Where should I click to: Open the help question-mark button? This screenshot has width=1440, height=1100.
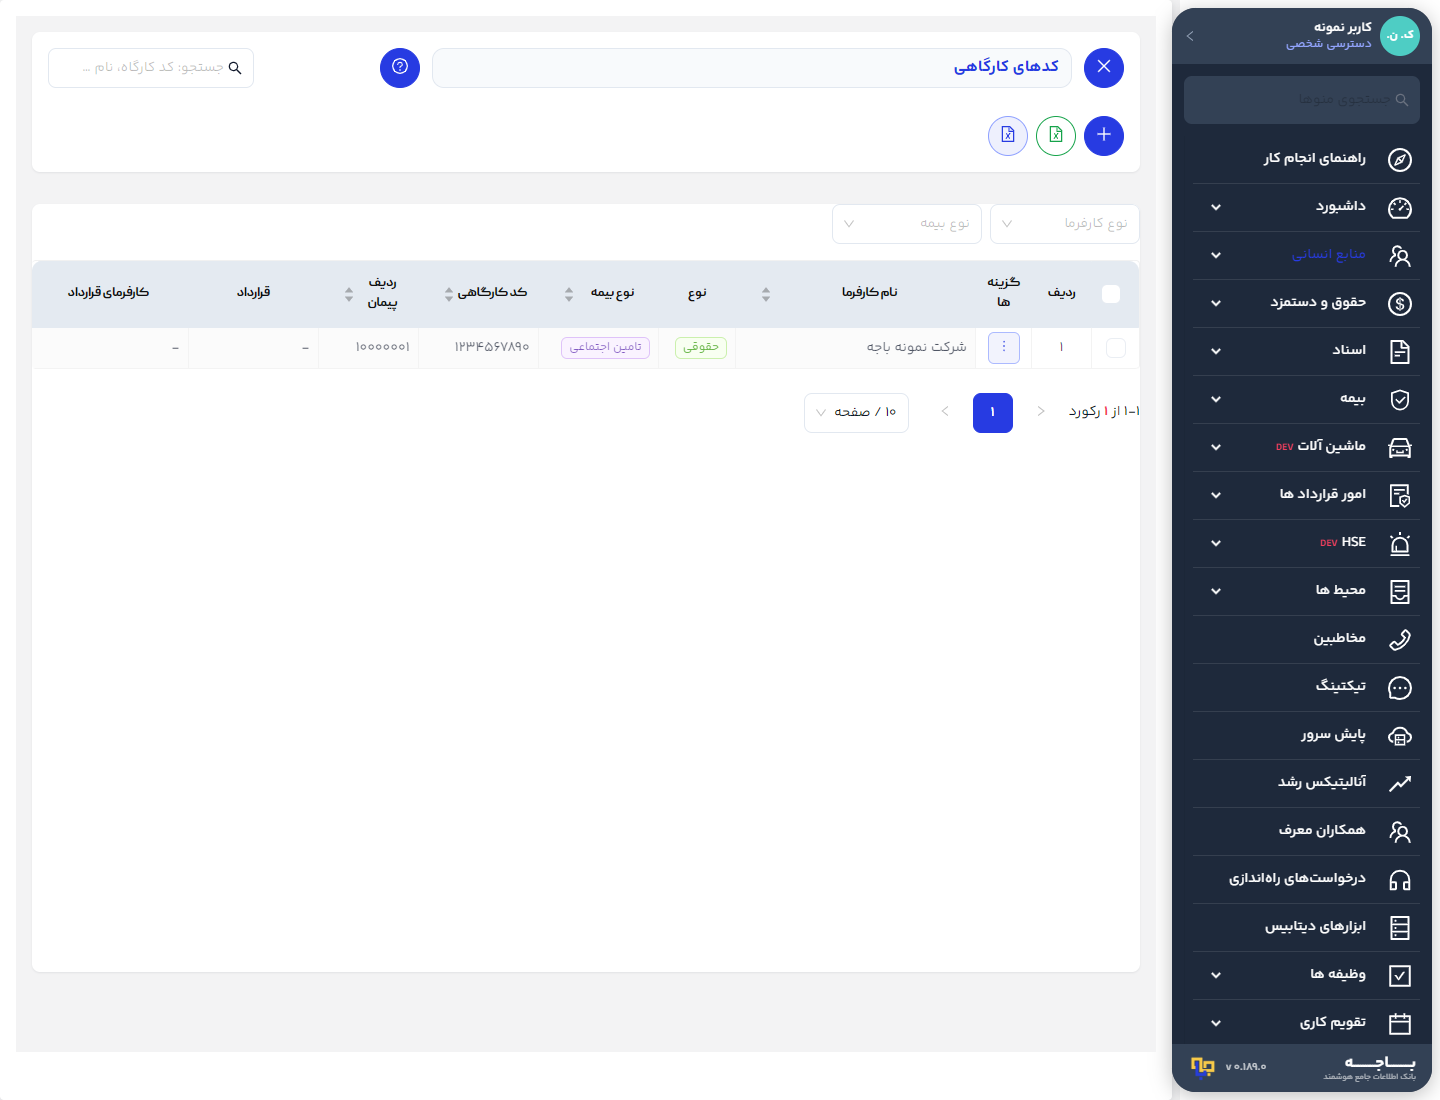400,68
